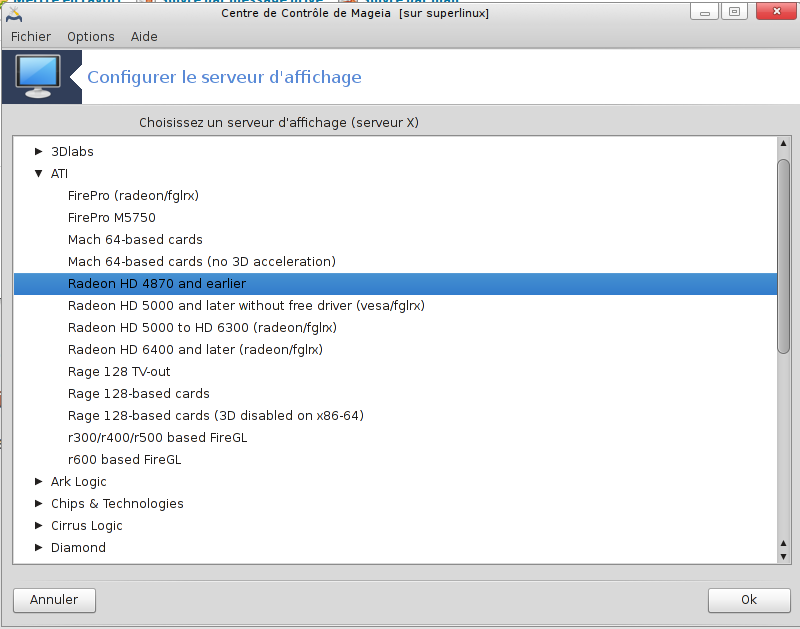The width and height of the screenshot is (800, 629).
Task: Select r300/r400/r500 based FireGL
Action: (x=395, y=438)
